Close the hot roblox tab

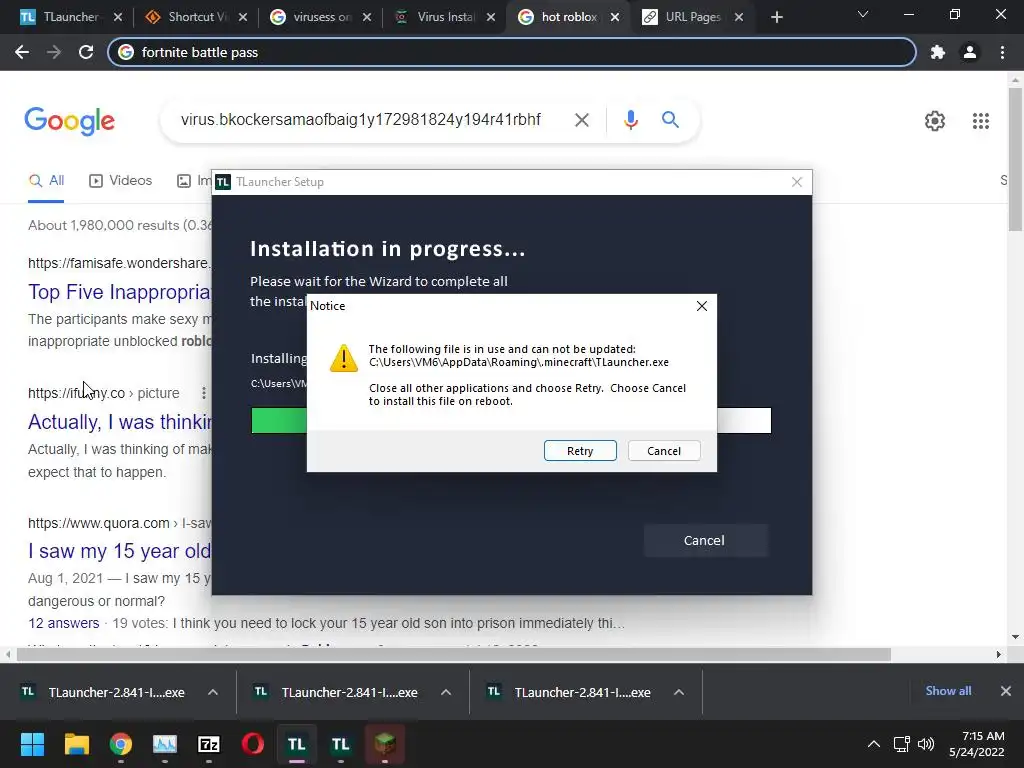[615, 18]
